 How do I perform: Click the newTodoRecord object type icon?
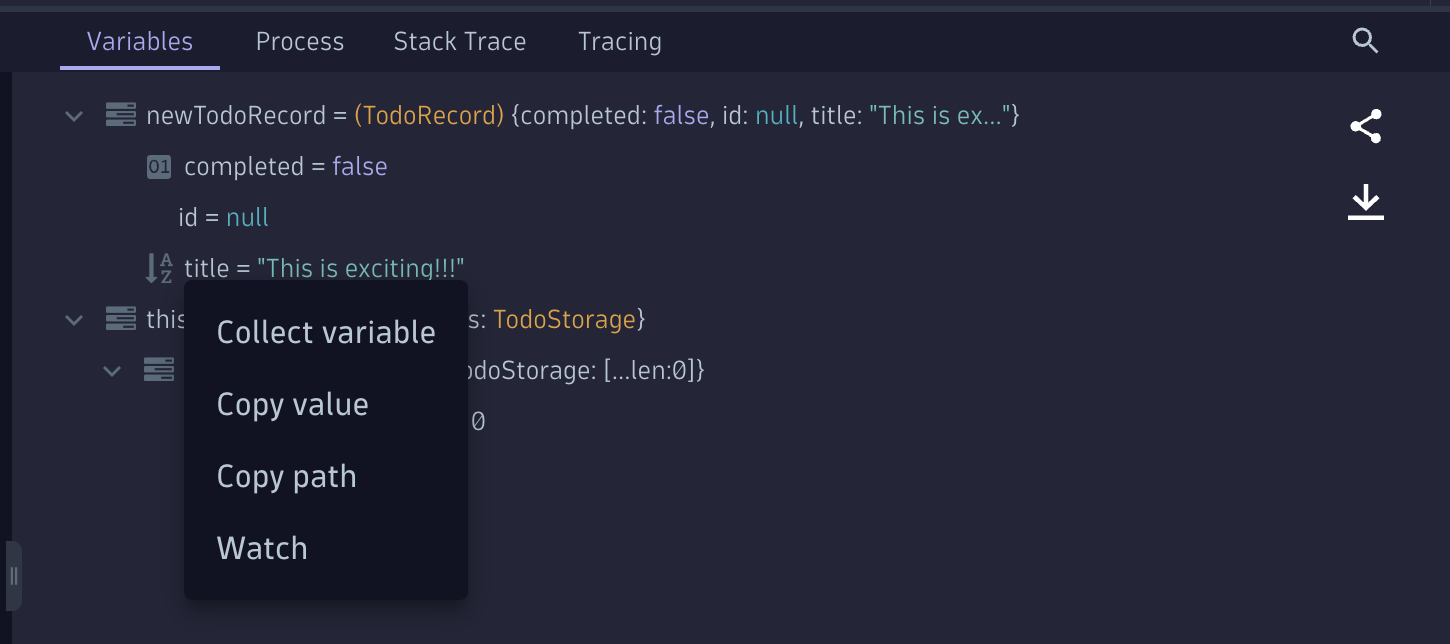121,116
